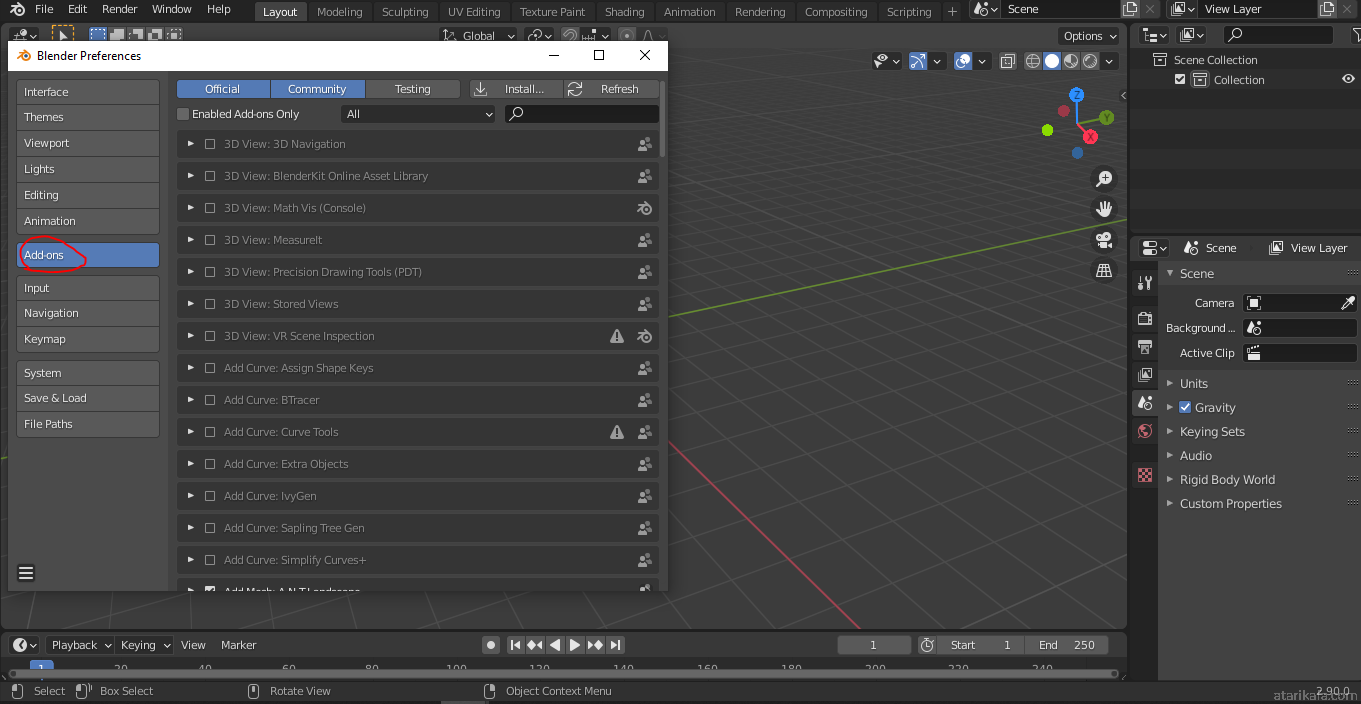Jump to the timeline start frame
This screenshot has width=1361, height=704.
515,645
